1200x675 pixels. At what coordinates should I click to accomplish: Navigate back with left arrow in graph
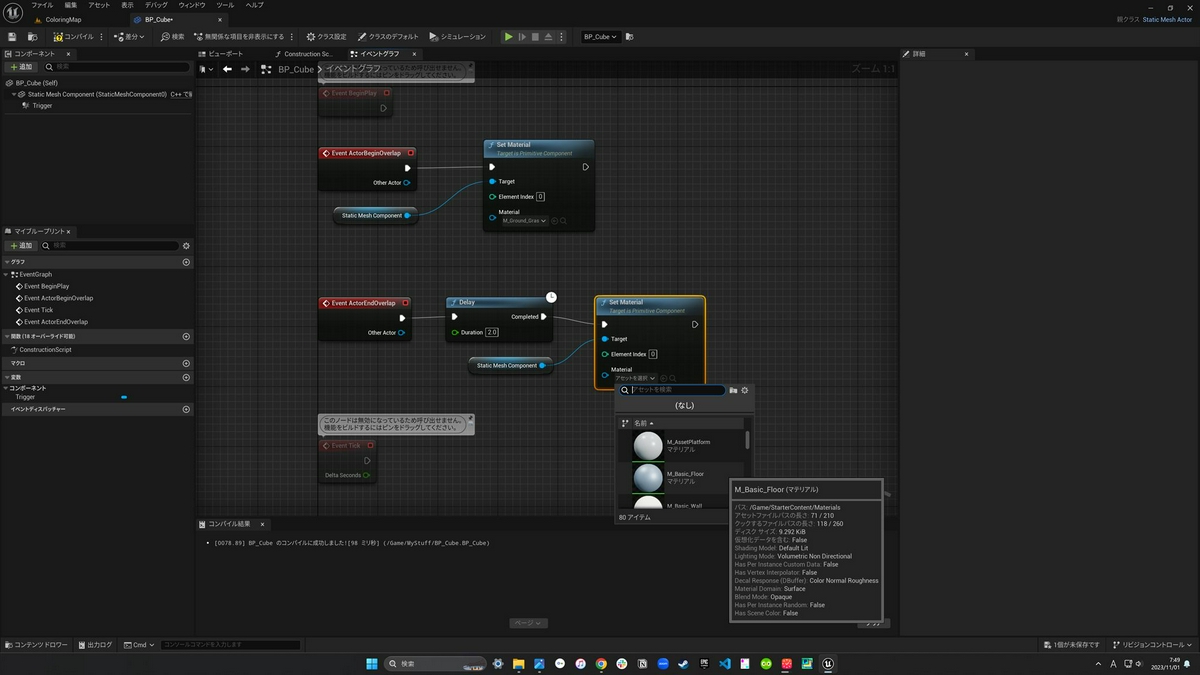(x=227, y=69)
